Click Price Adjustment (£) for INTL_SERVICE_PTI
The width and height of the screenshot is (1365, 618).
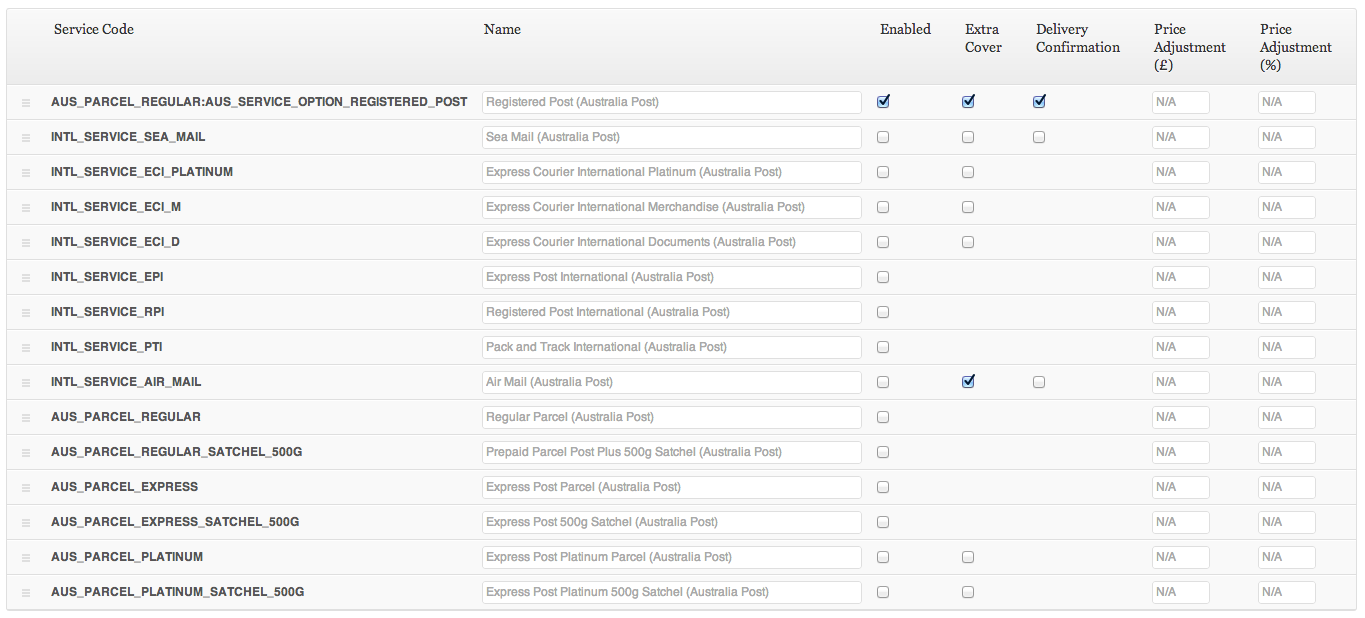pos(1181,347)
